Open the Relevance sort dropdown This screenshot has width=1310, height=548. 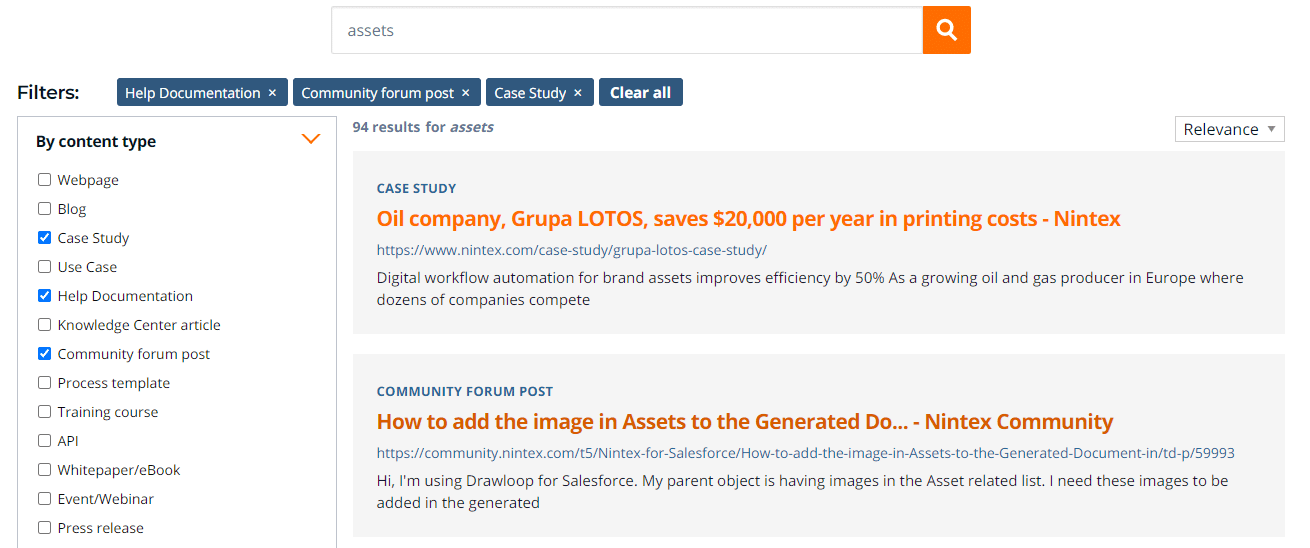pos(1229,129)
